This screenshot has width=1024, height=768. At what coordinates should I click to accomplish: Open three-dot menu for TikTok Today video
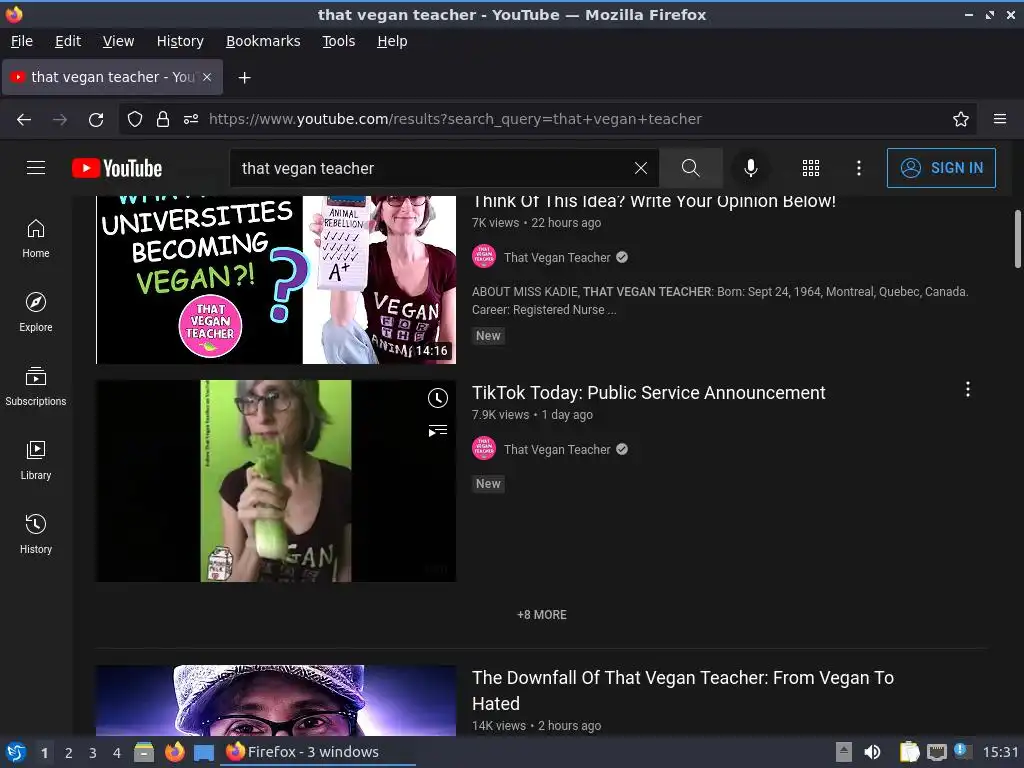[x=967, y=390]
